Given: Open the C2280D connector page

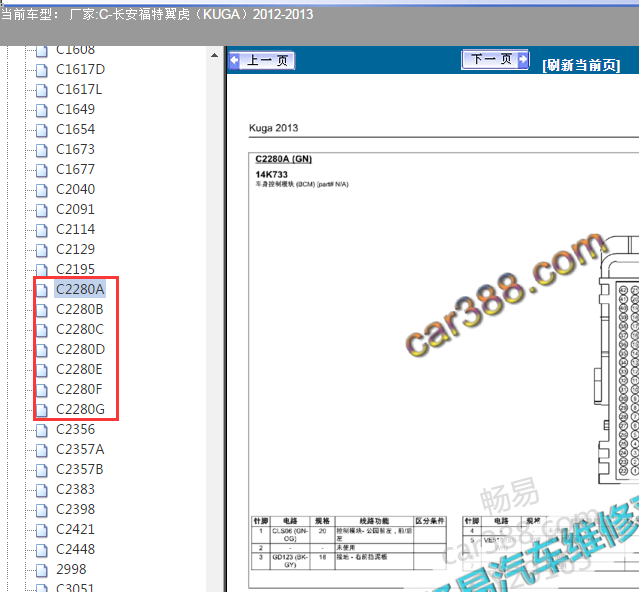Looking at the screenshot, I should (x=80, y=349).
